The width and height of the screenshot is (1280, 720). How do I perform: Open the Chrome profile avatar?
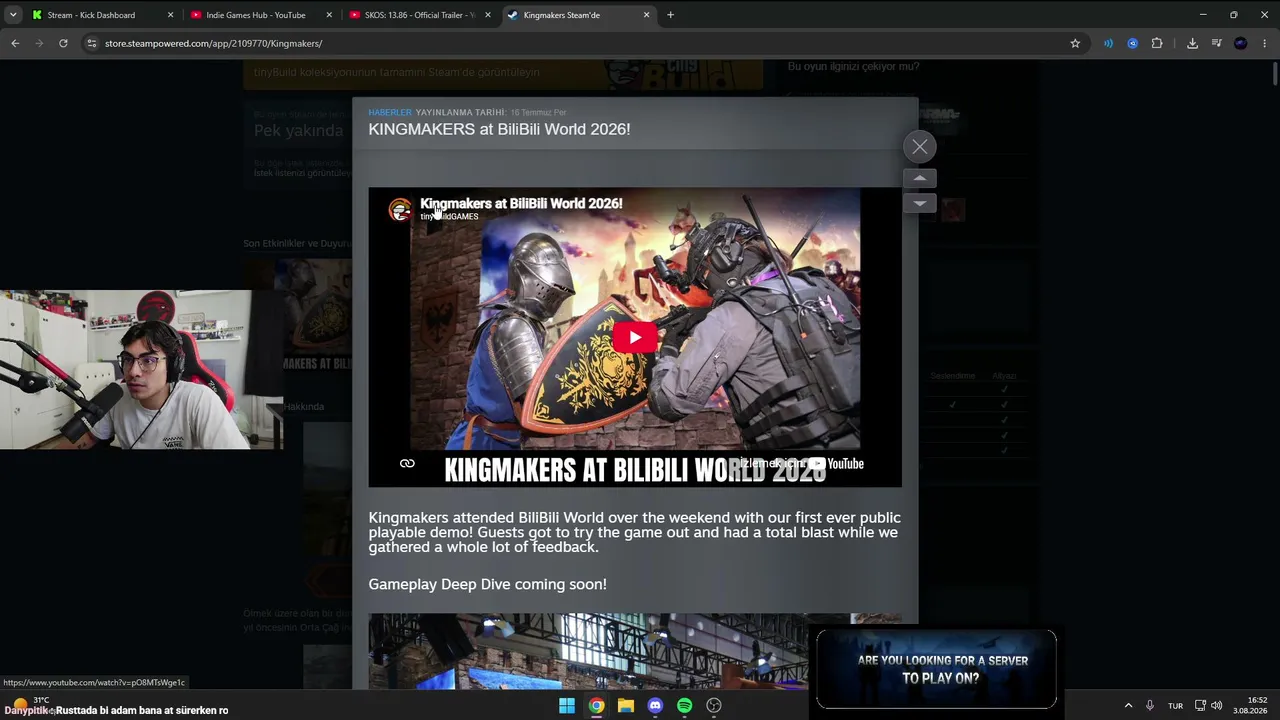[1241, 43]
